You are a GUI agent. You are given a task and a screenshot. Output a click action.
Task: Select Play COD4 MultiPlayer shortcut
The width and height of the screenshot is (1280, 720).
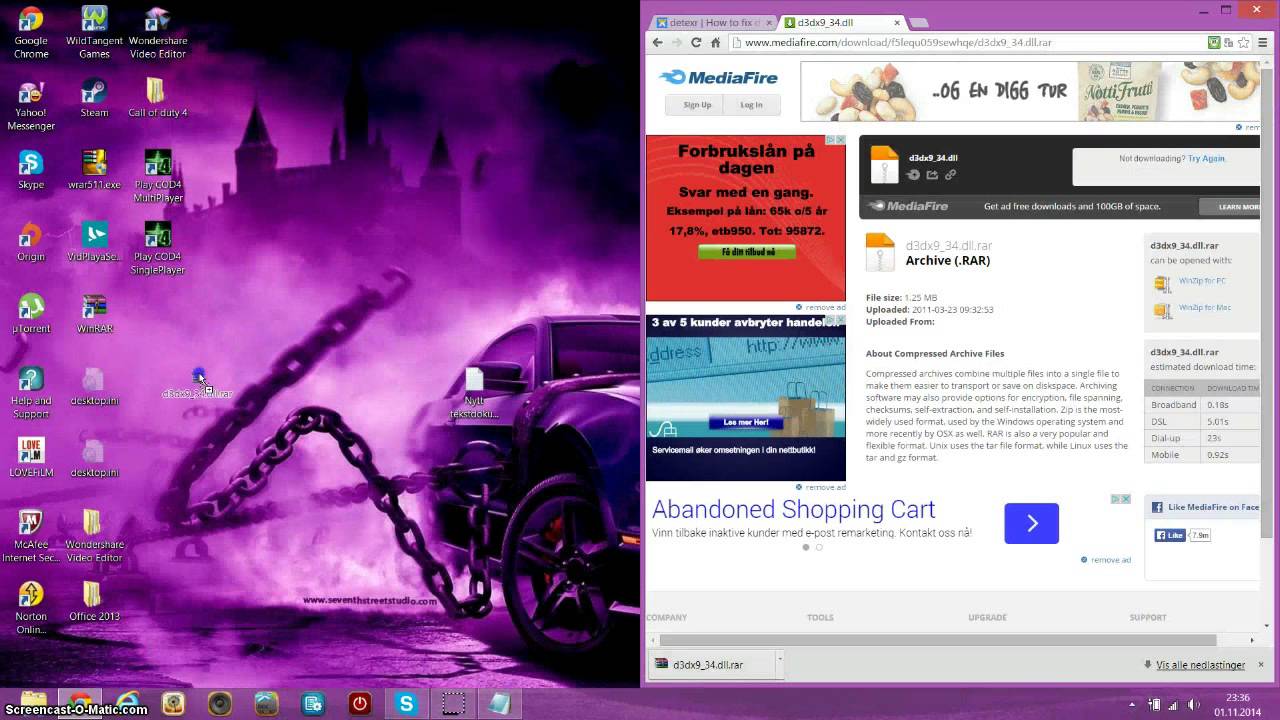tap(158, 176)
